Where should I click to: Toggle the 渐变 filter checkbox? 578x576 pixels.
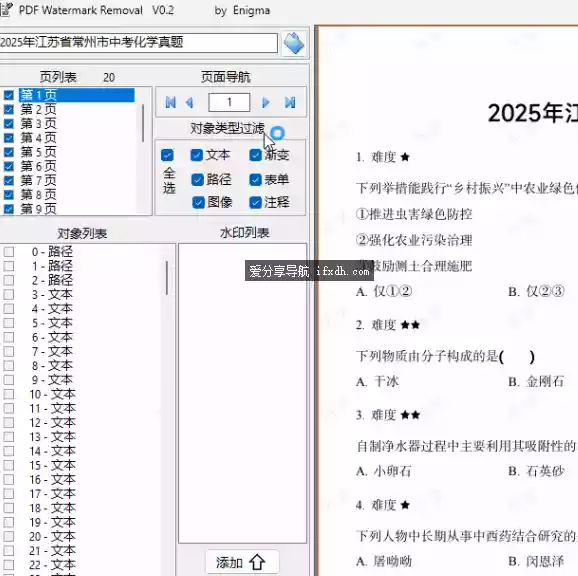[x=255, y=155]
